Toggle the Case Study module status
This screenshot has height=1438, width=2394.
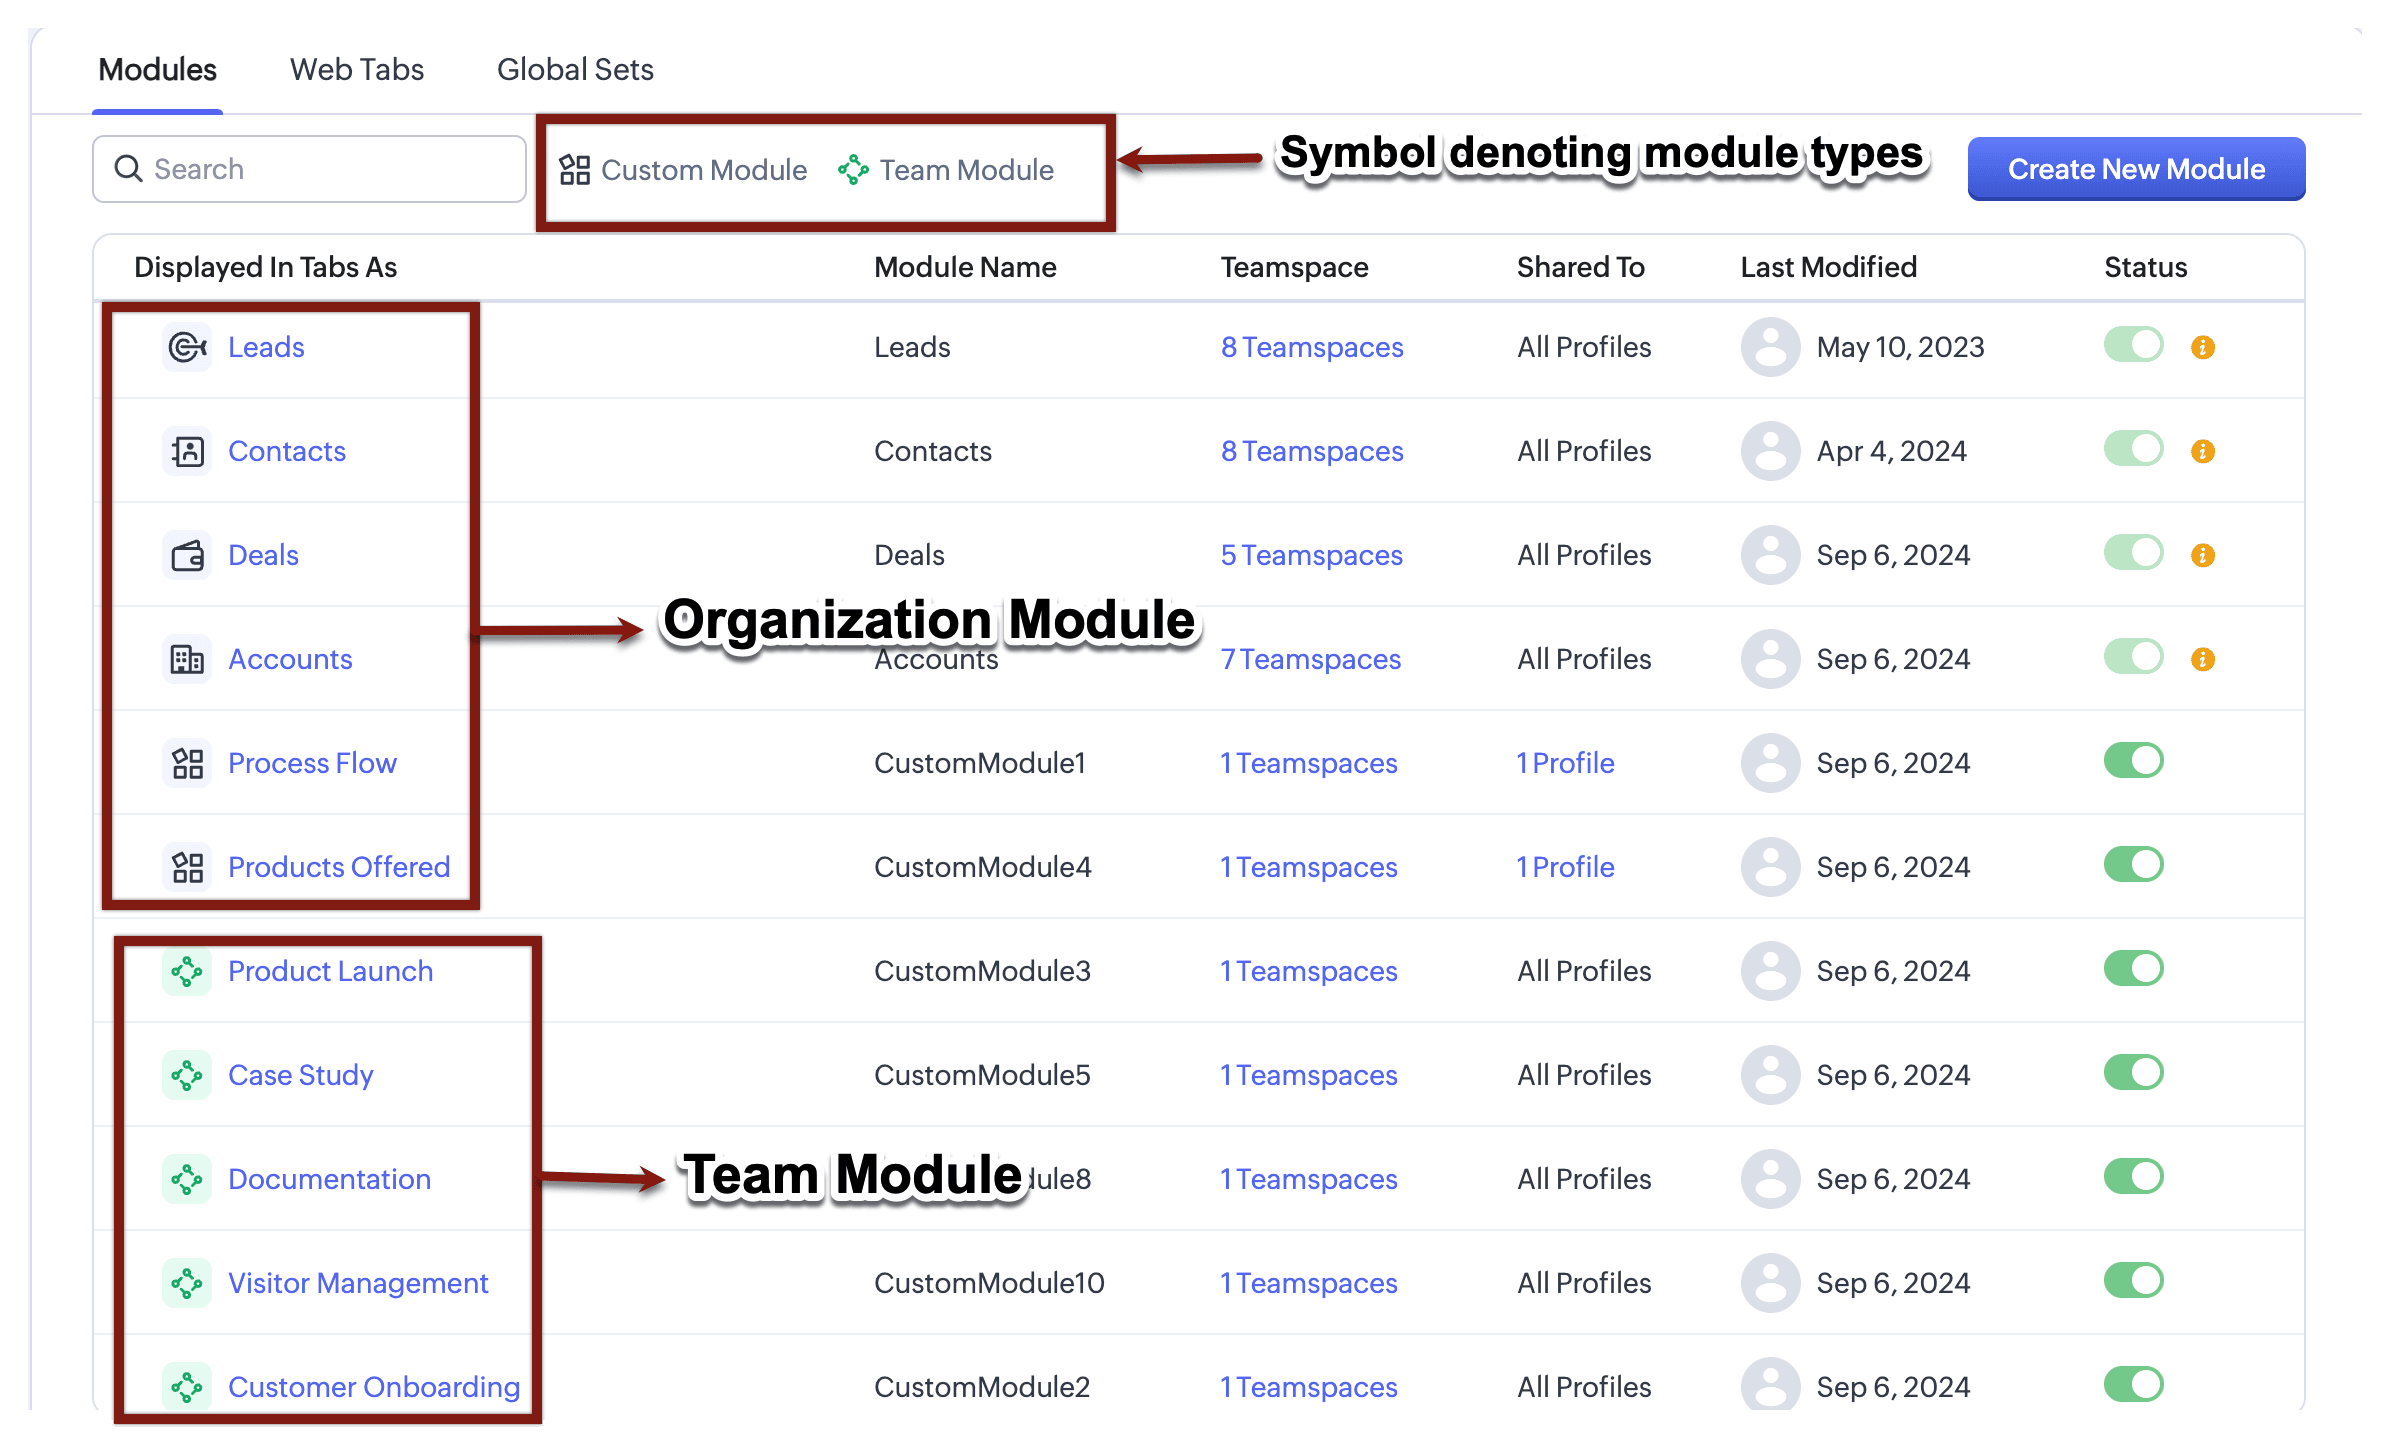2133,1073
